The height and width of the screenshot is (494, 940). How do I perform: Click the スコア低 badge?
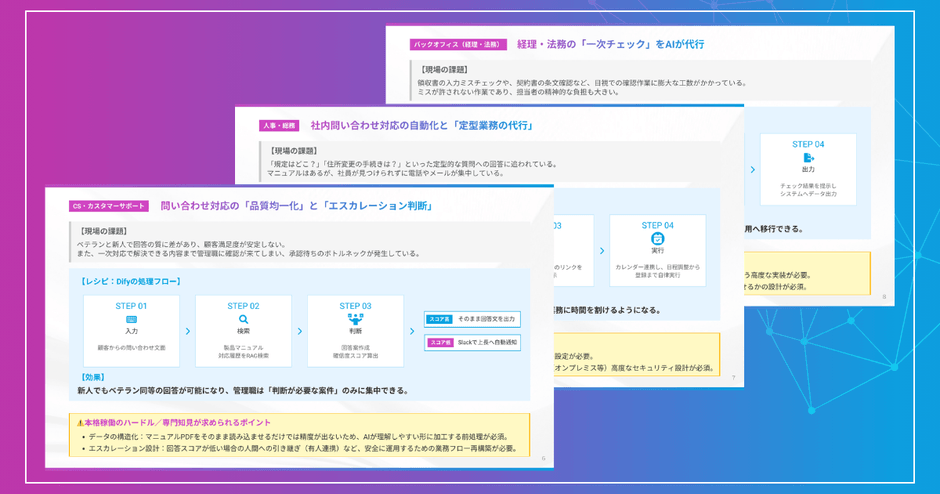point(439,343)
